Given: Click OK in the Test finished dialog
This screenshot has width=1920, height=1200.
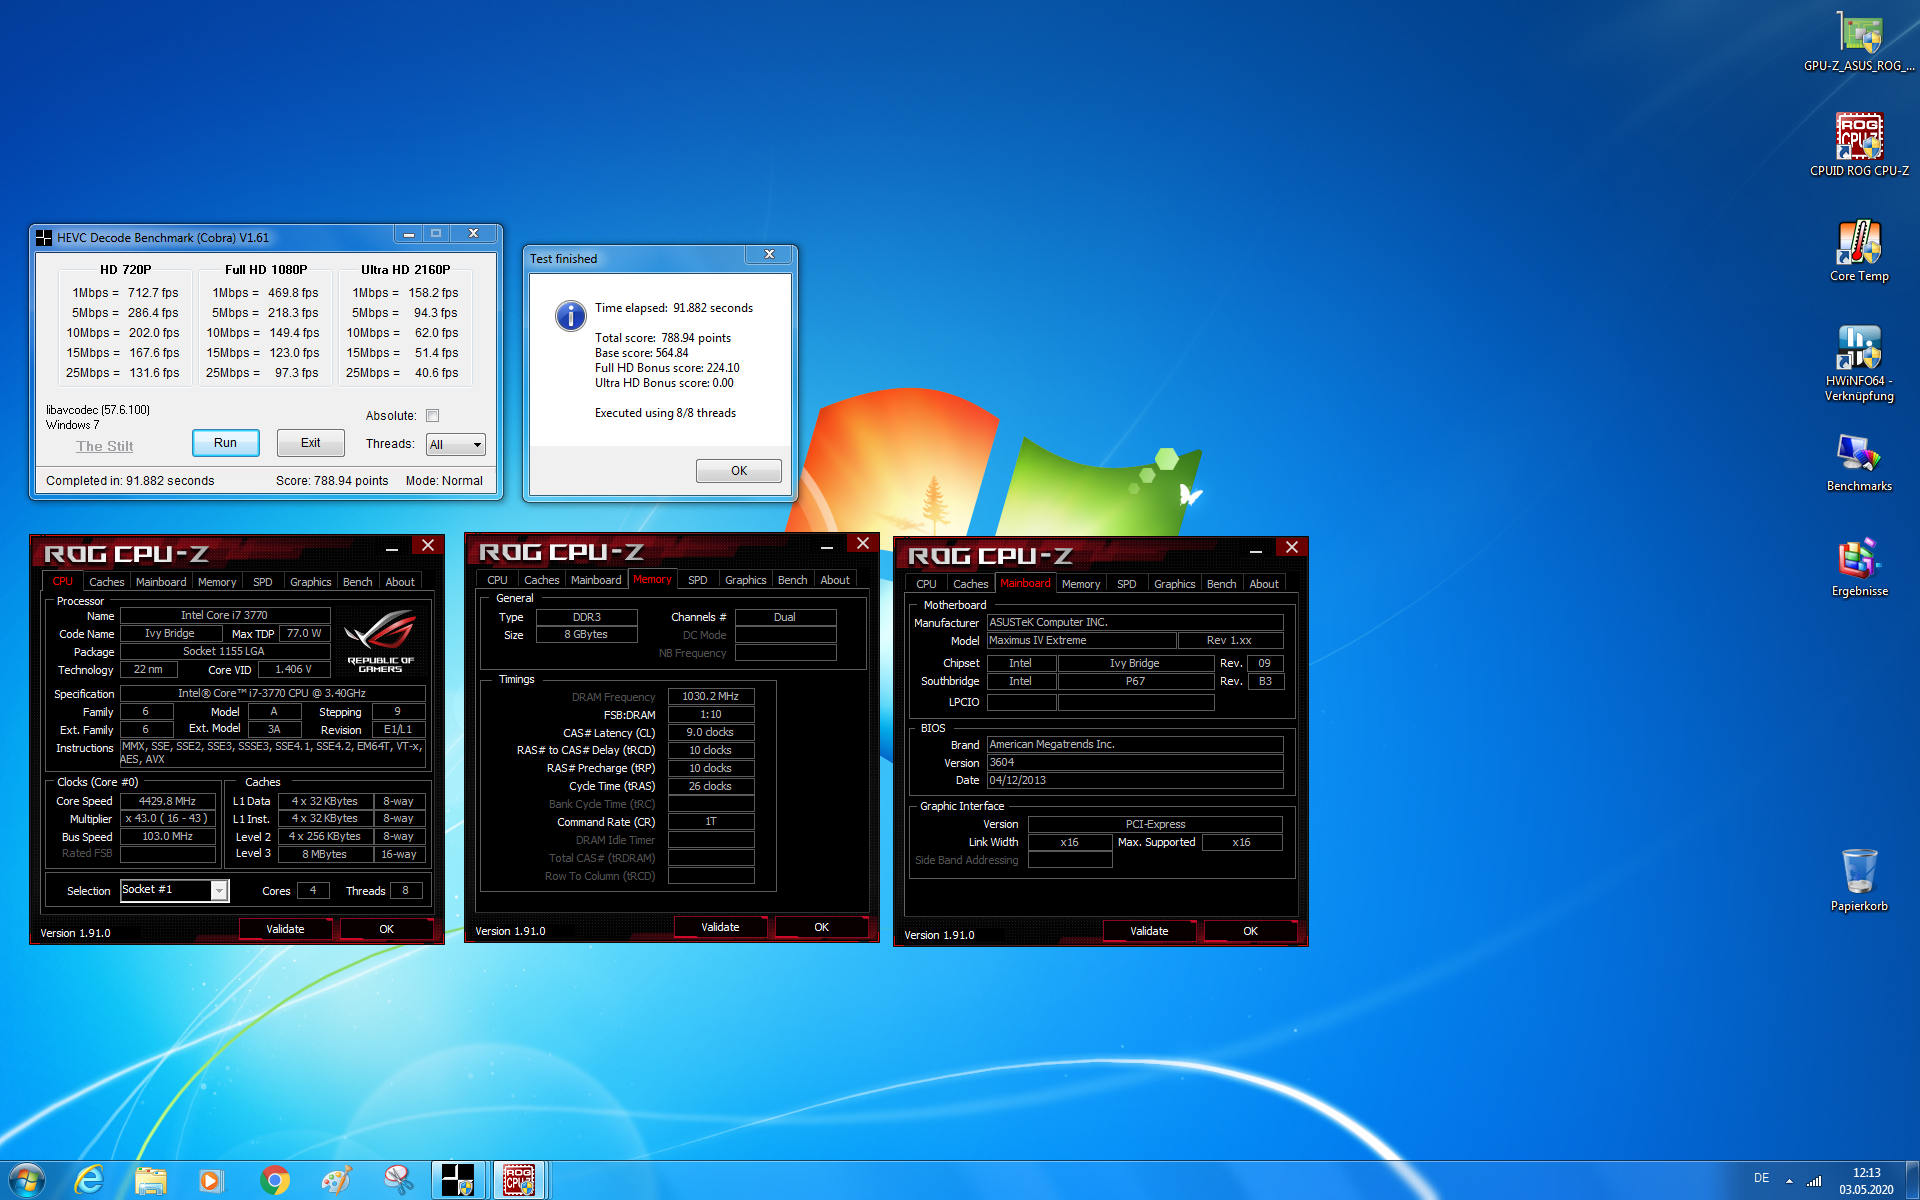Looking at the screenshot, I should click(x=739, y=471).
